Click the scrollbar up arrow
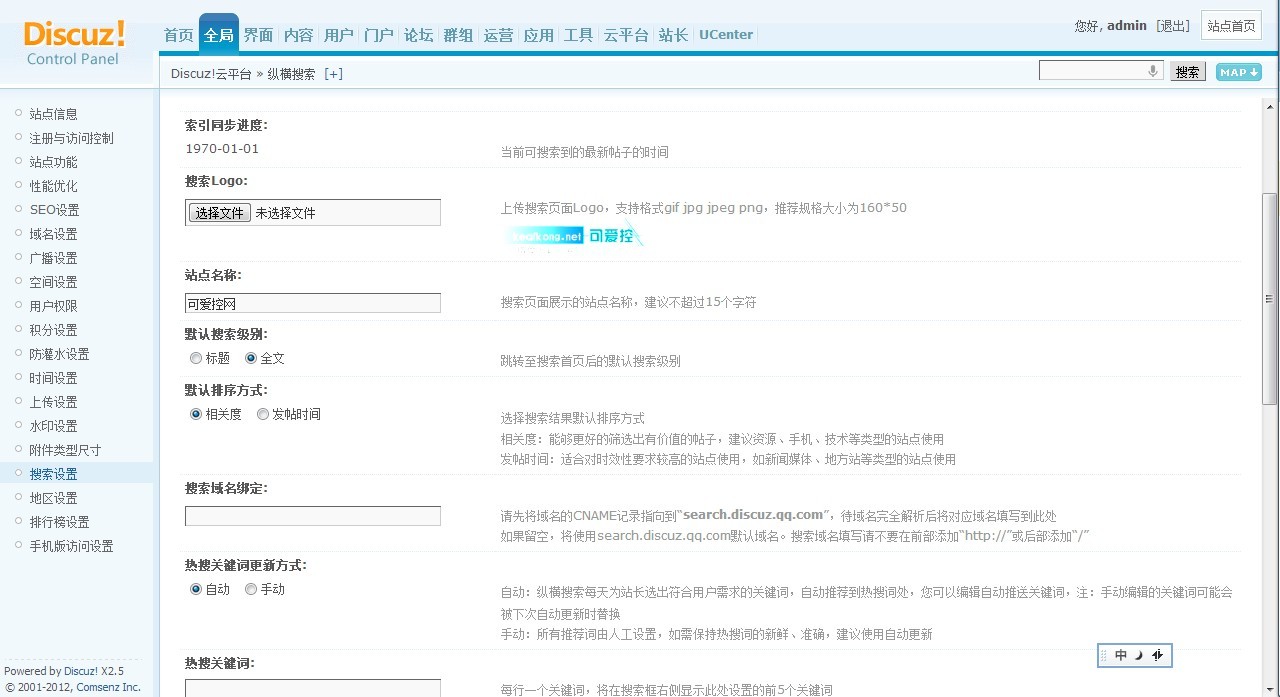The image size is (1280, 697). 1270,107
